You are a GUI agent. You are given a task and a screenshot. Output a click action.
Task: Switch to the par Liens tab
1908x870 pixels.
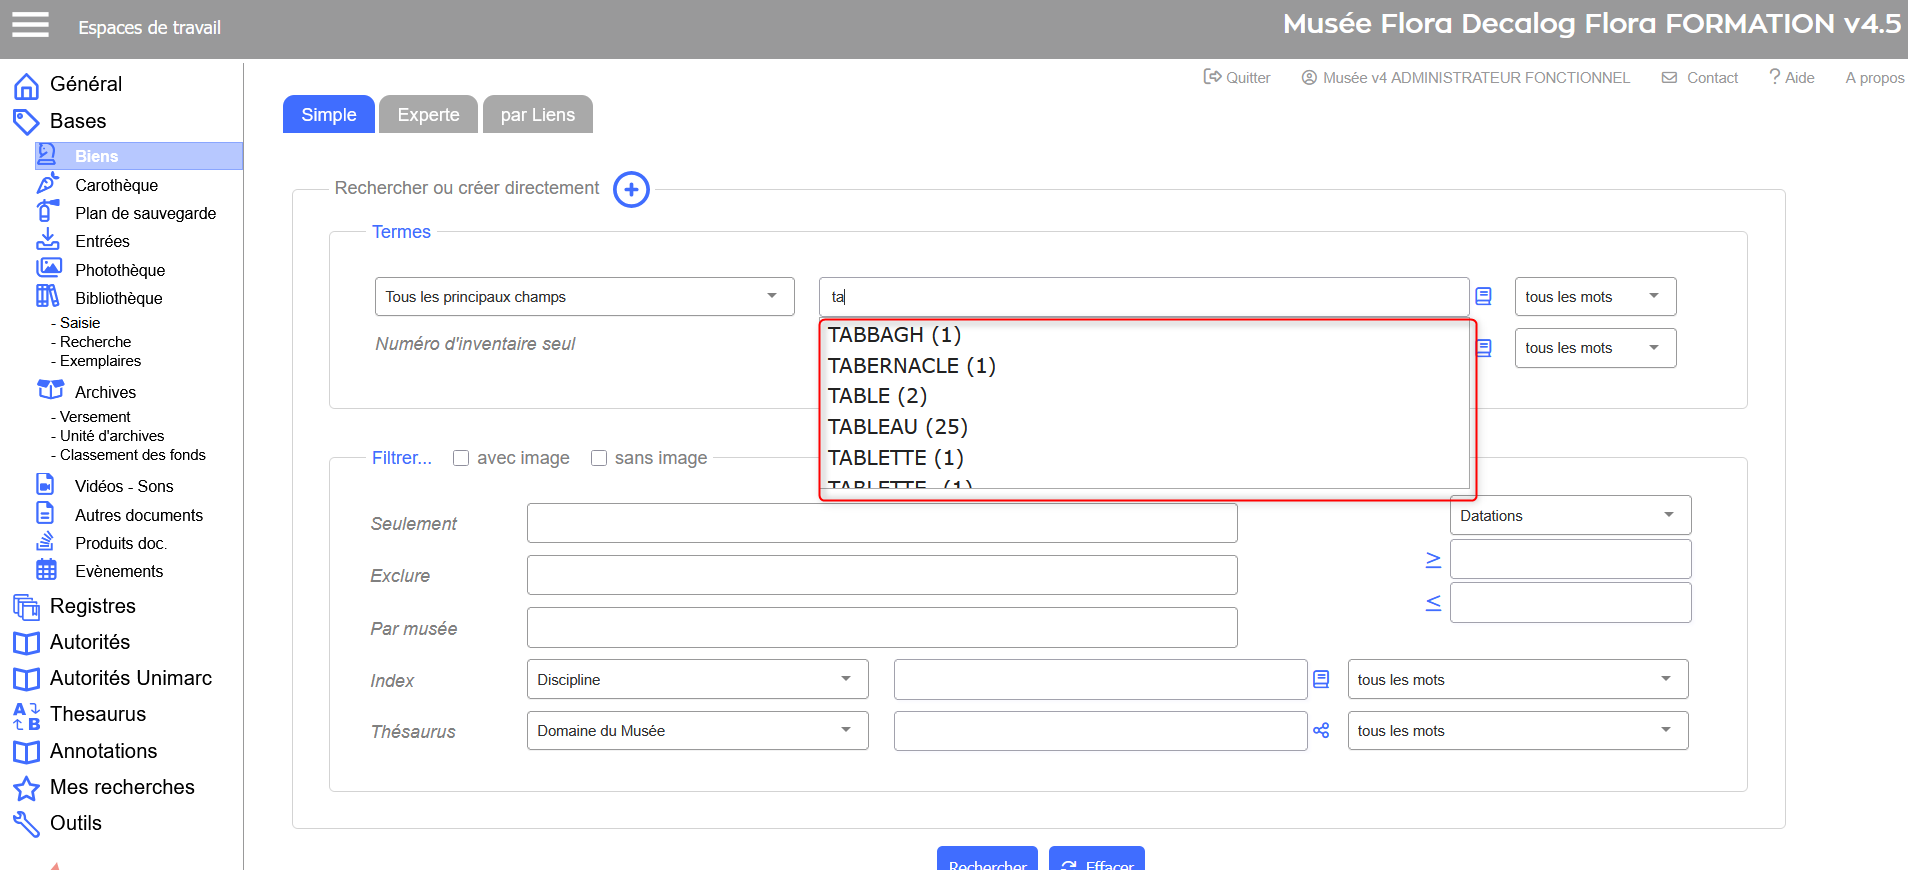click(537, 115)
